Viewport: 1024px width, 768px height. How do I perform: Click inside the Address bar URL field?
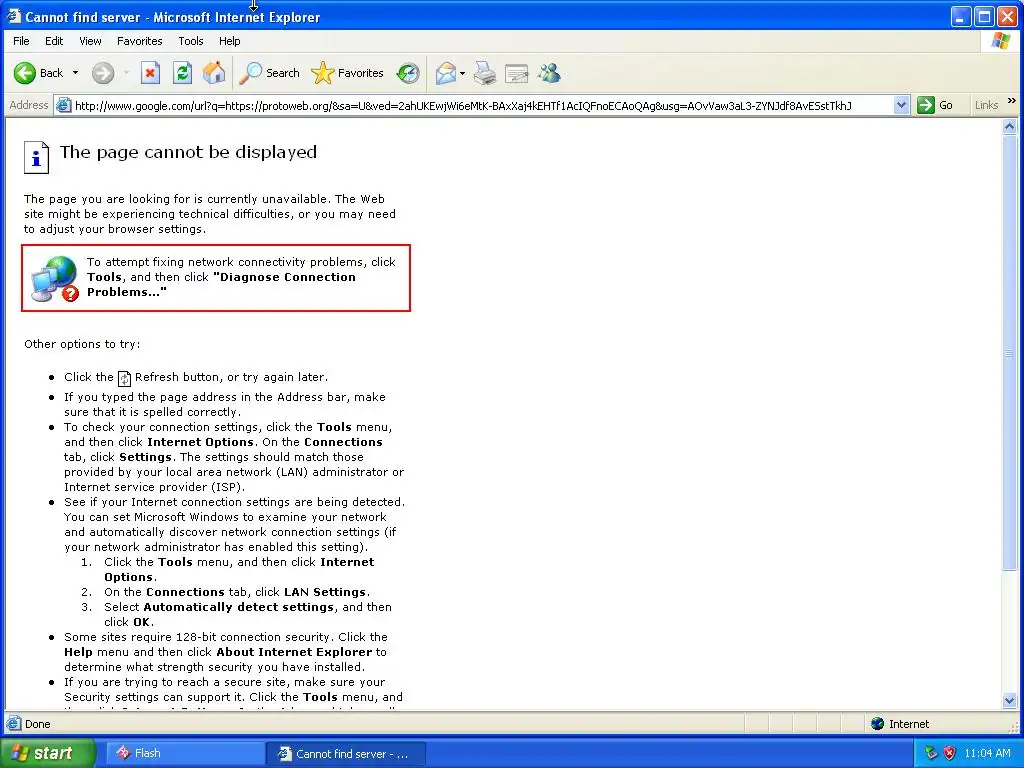(482, 105)
